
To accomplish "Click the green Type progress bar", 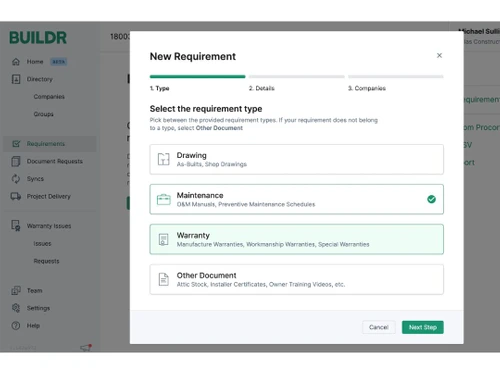I will click(197, 77).
